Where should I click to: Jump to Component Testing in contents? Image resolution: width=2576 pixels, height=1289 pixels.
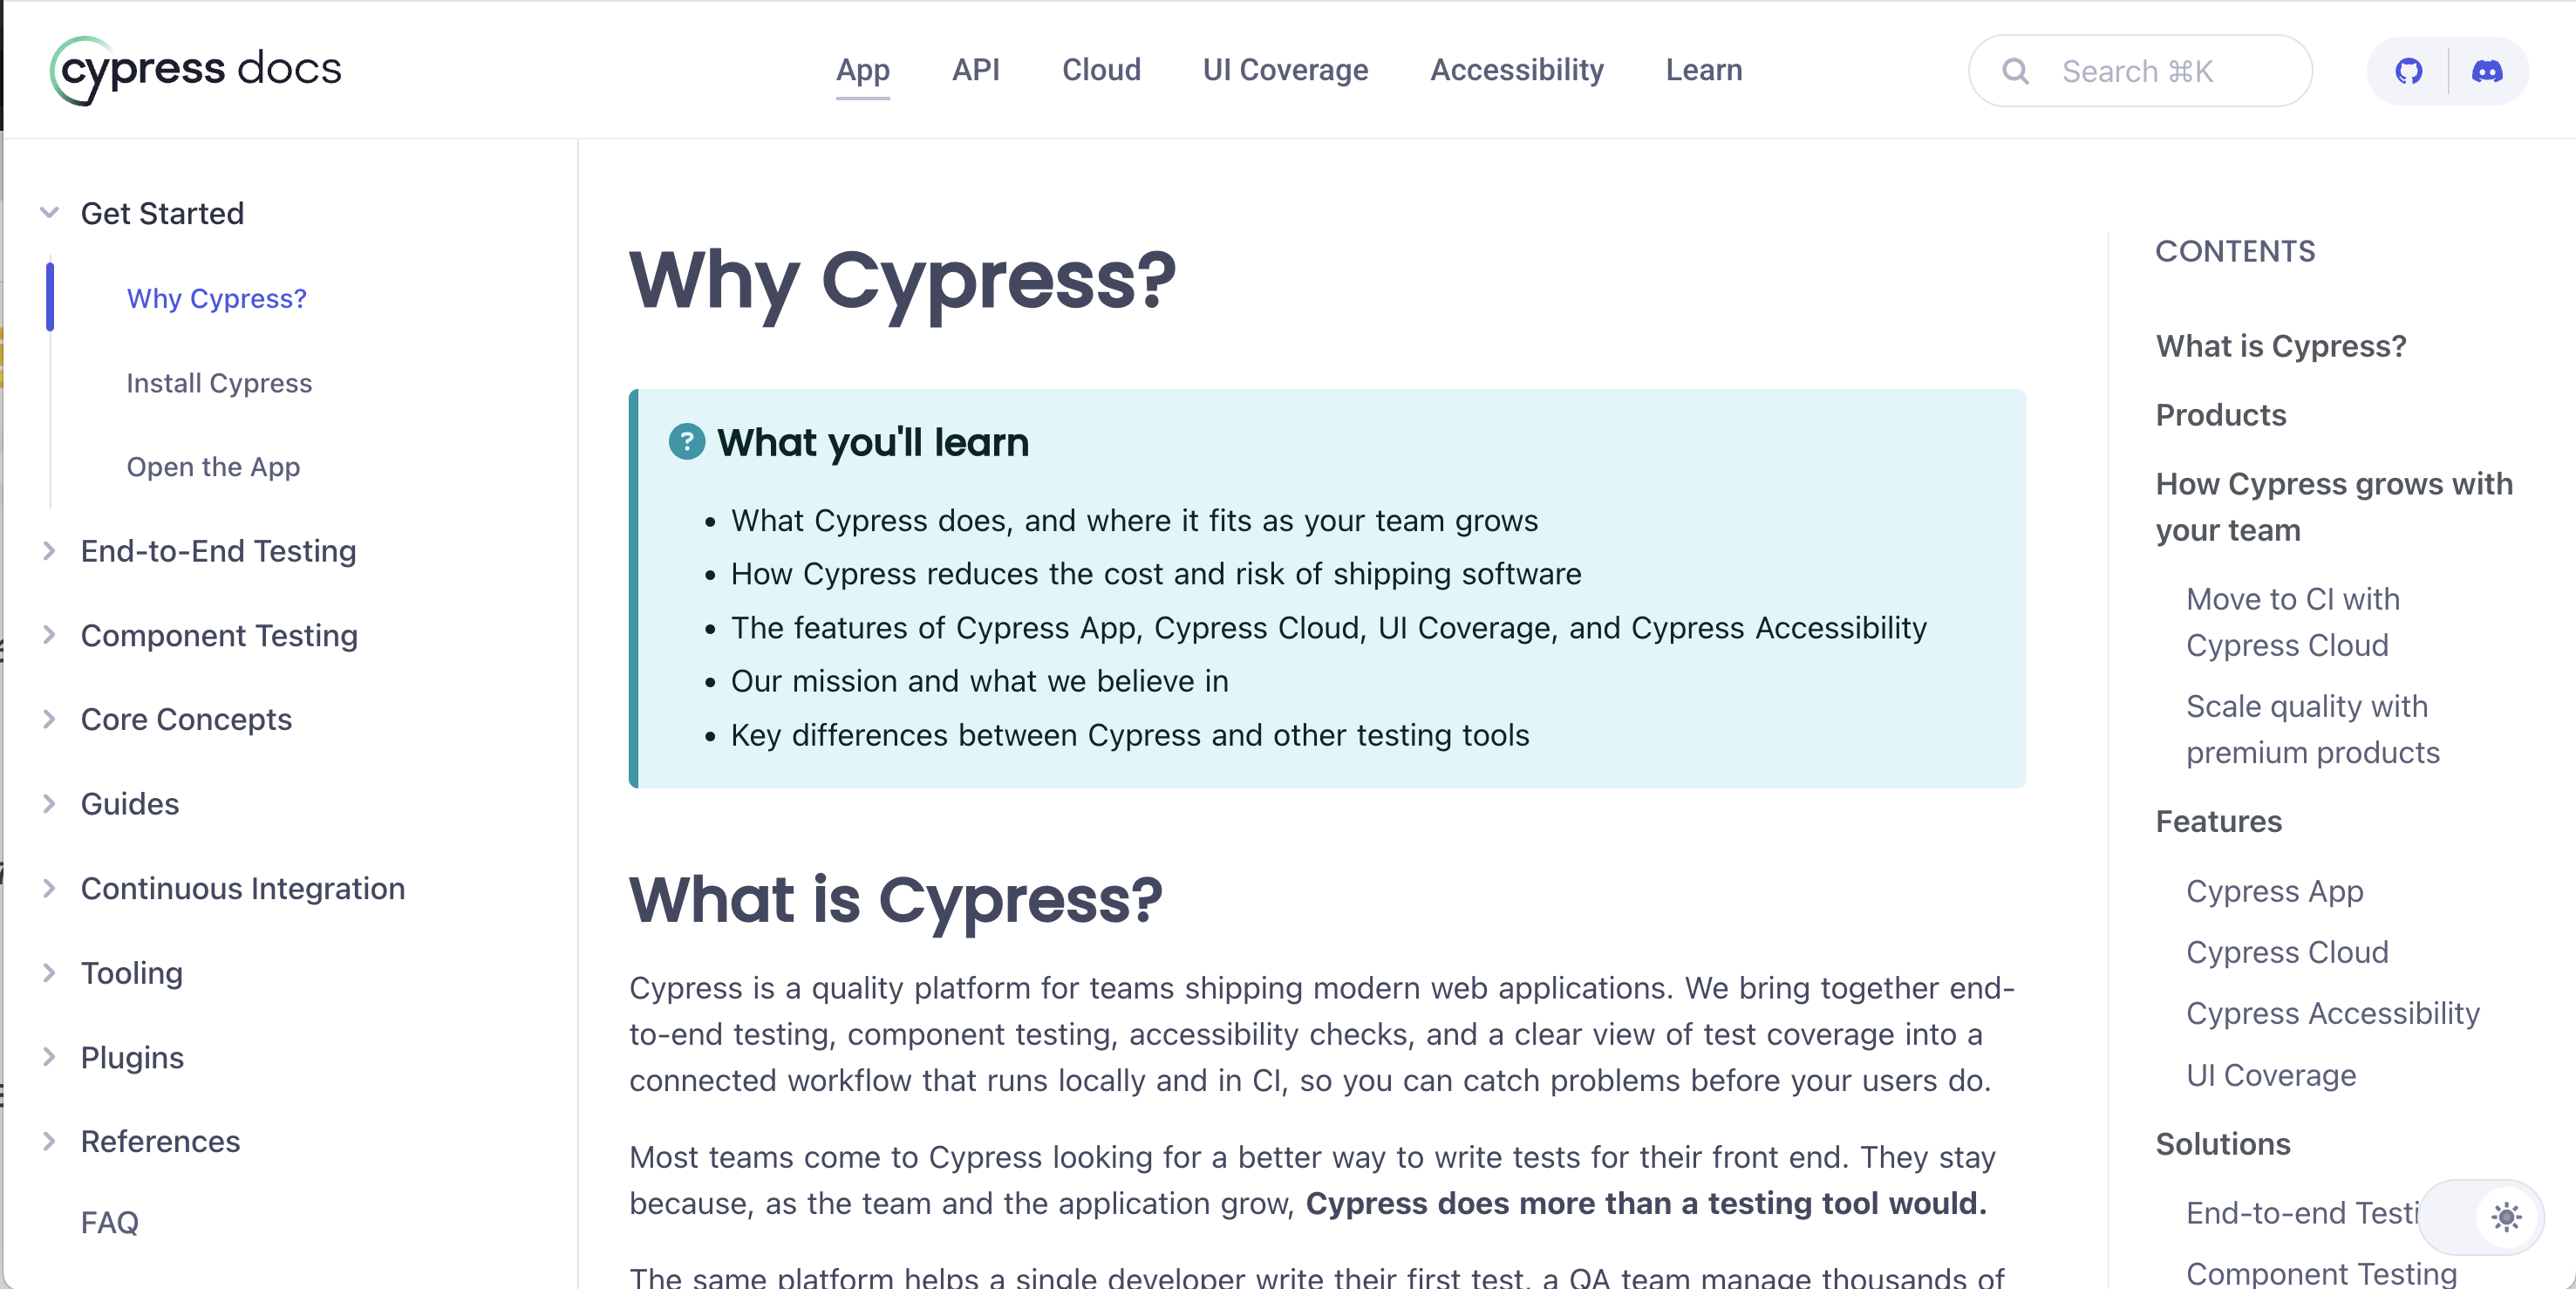click(2322, 1273)
